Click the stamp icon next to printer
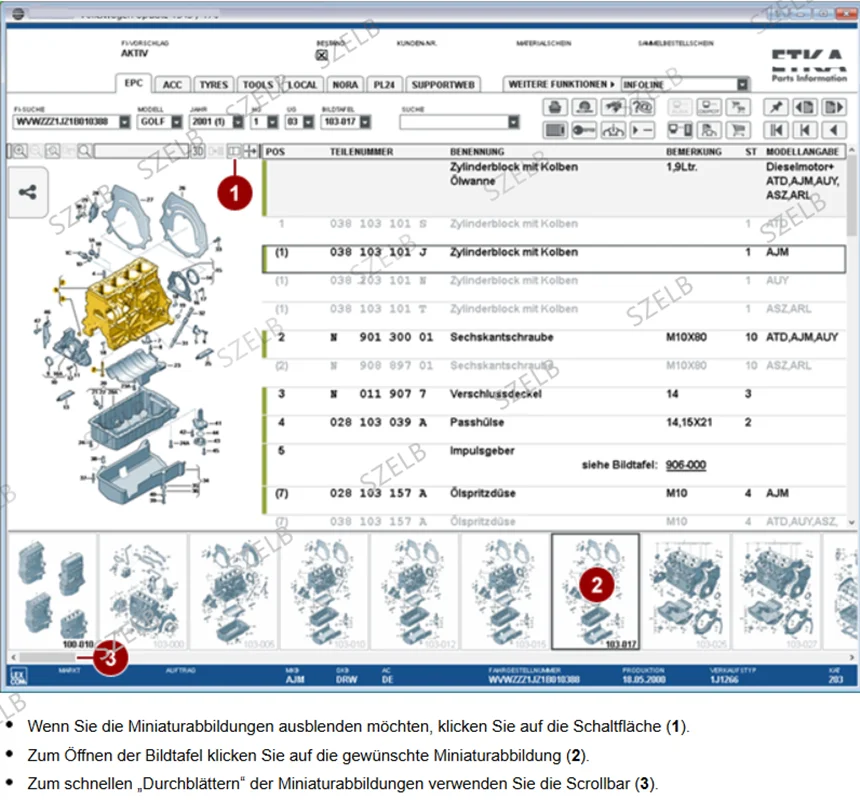The height and width of the screenshot is (800, 860). [584, 107]
